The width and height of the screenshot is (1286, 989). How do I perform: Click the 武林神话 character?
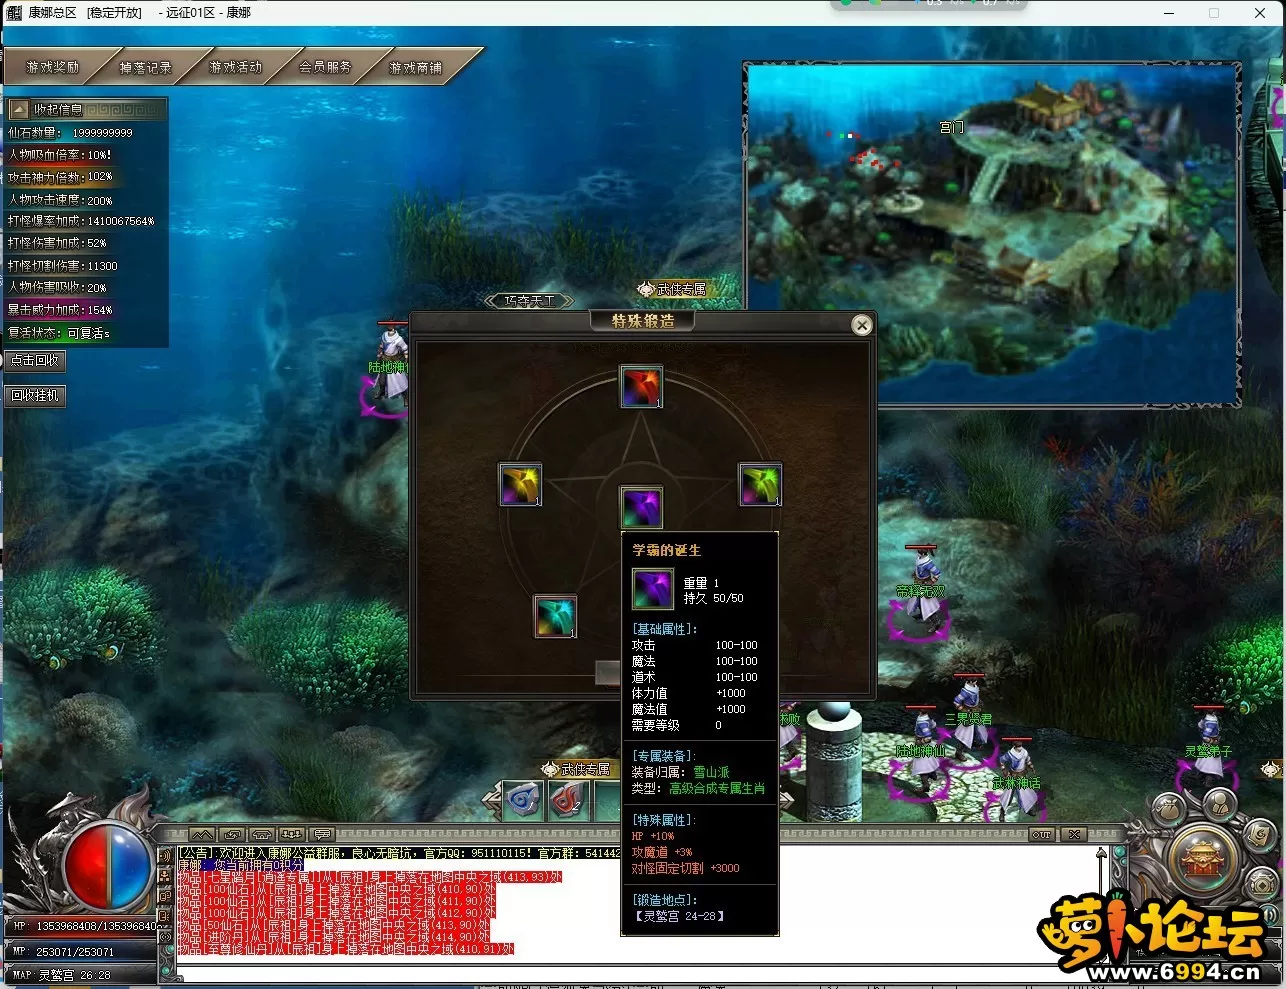pos(1016,780)
